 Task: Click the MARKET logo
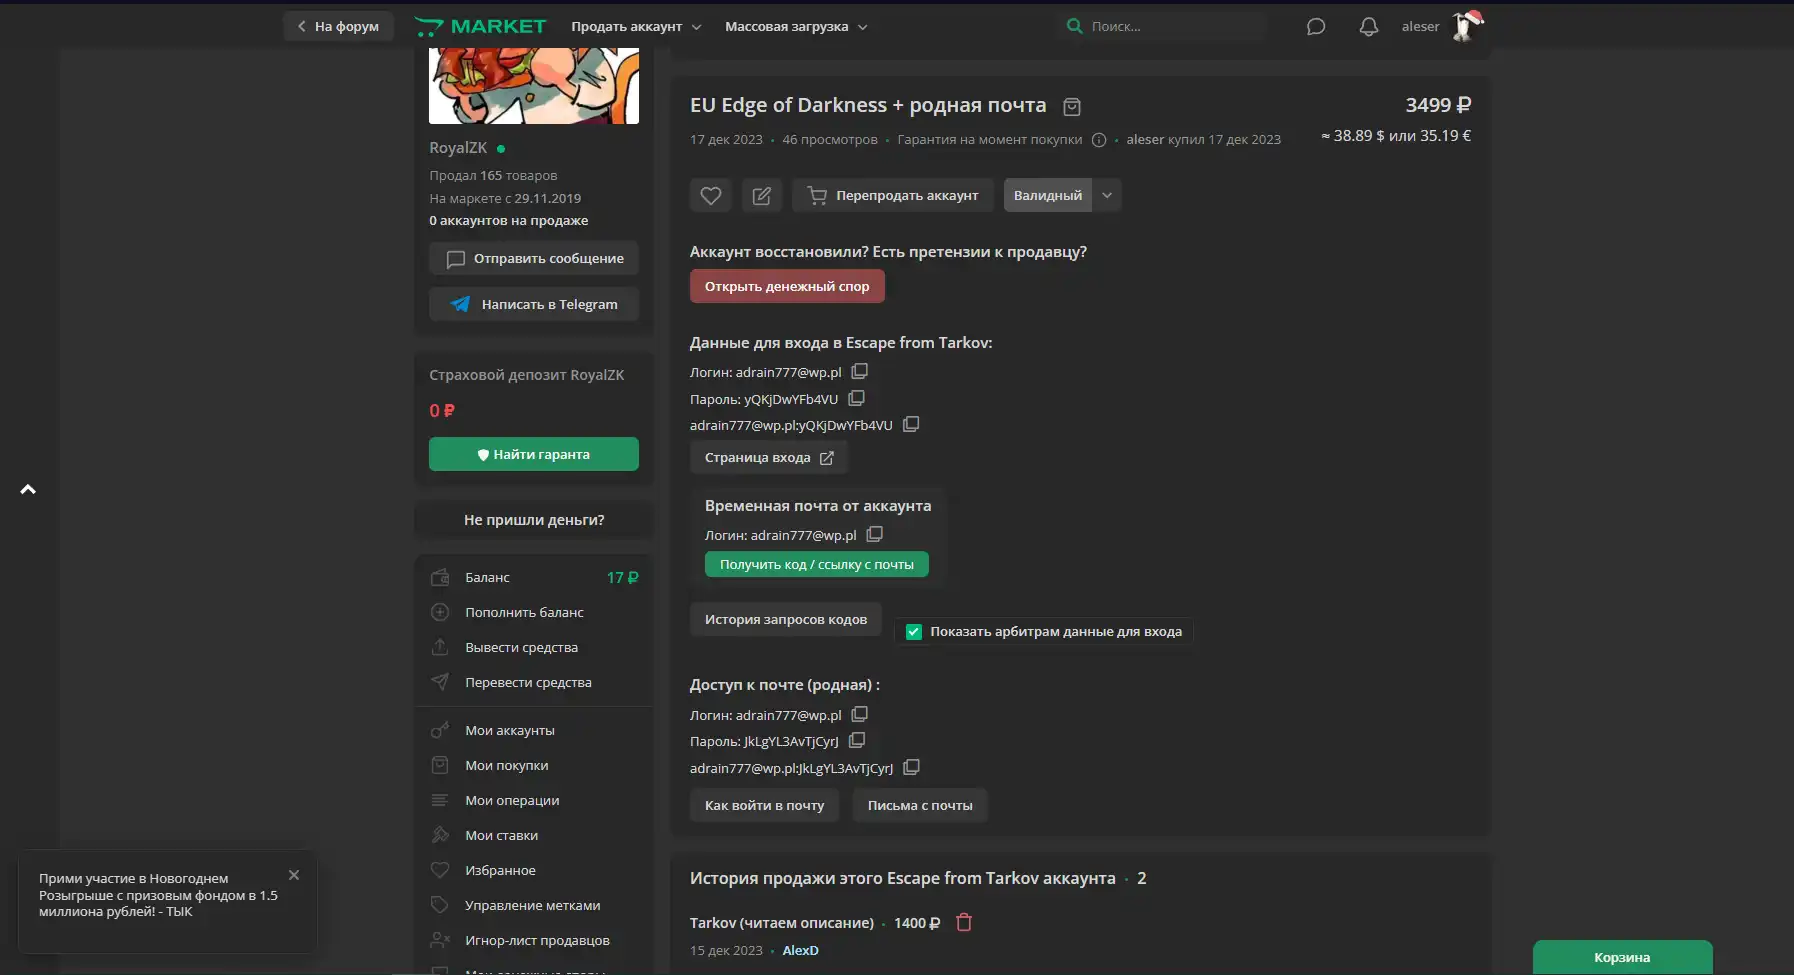(480, 27)
